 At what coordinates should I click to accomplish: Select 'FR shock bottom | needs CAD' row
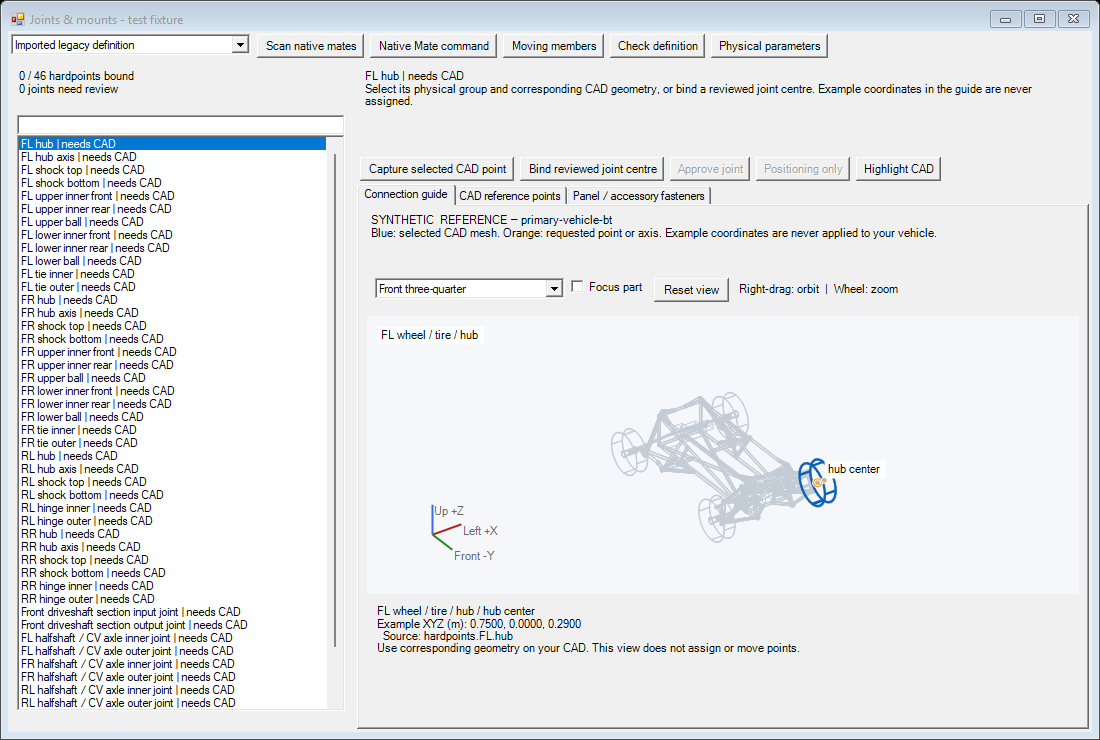point(172,339)
